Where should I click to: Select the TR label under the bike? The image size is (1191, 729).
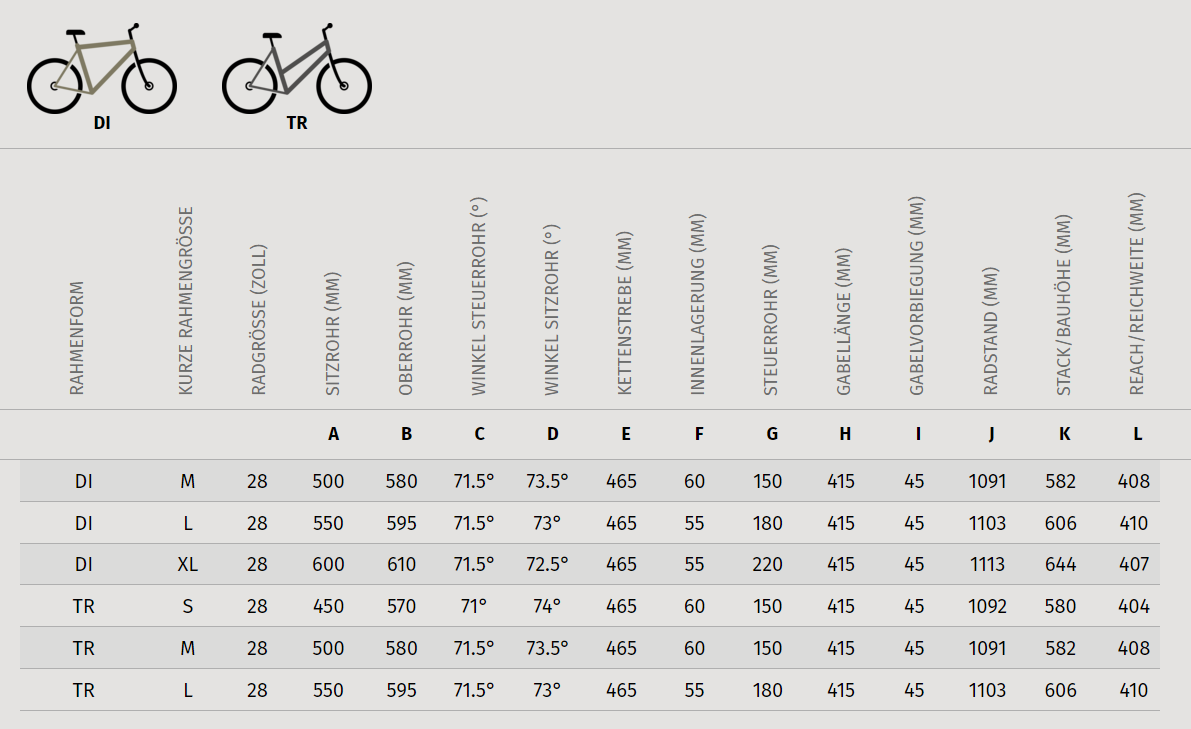click(x=297, y=123)
